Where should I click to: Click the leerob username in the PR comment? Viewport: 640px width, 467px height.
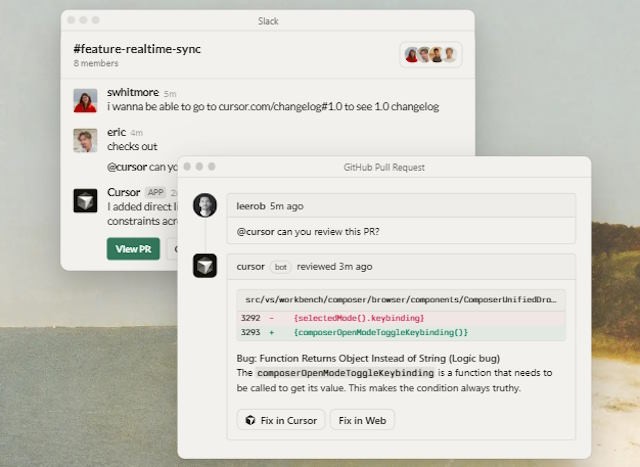pyautogui.click(x=251, y=206)
